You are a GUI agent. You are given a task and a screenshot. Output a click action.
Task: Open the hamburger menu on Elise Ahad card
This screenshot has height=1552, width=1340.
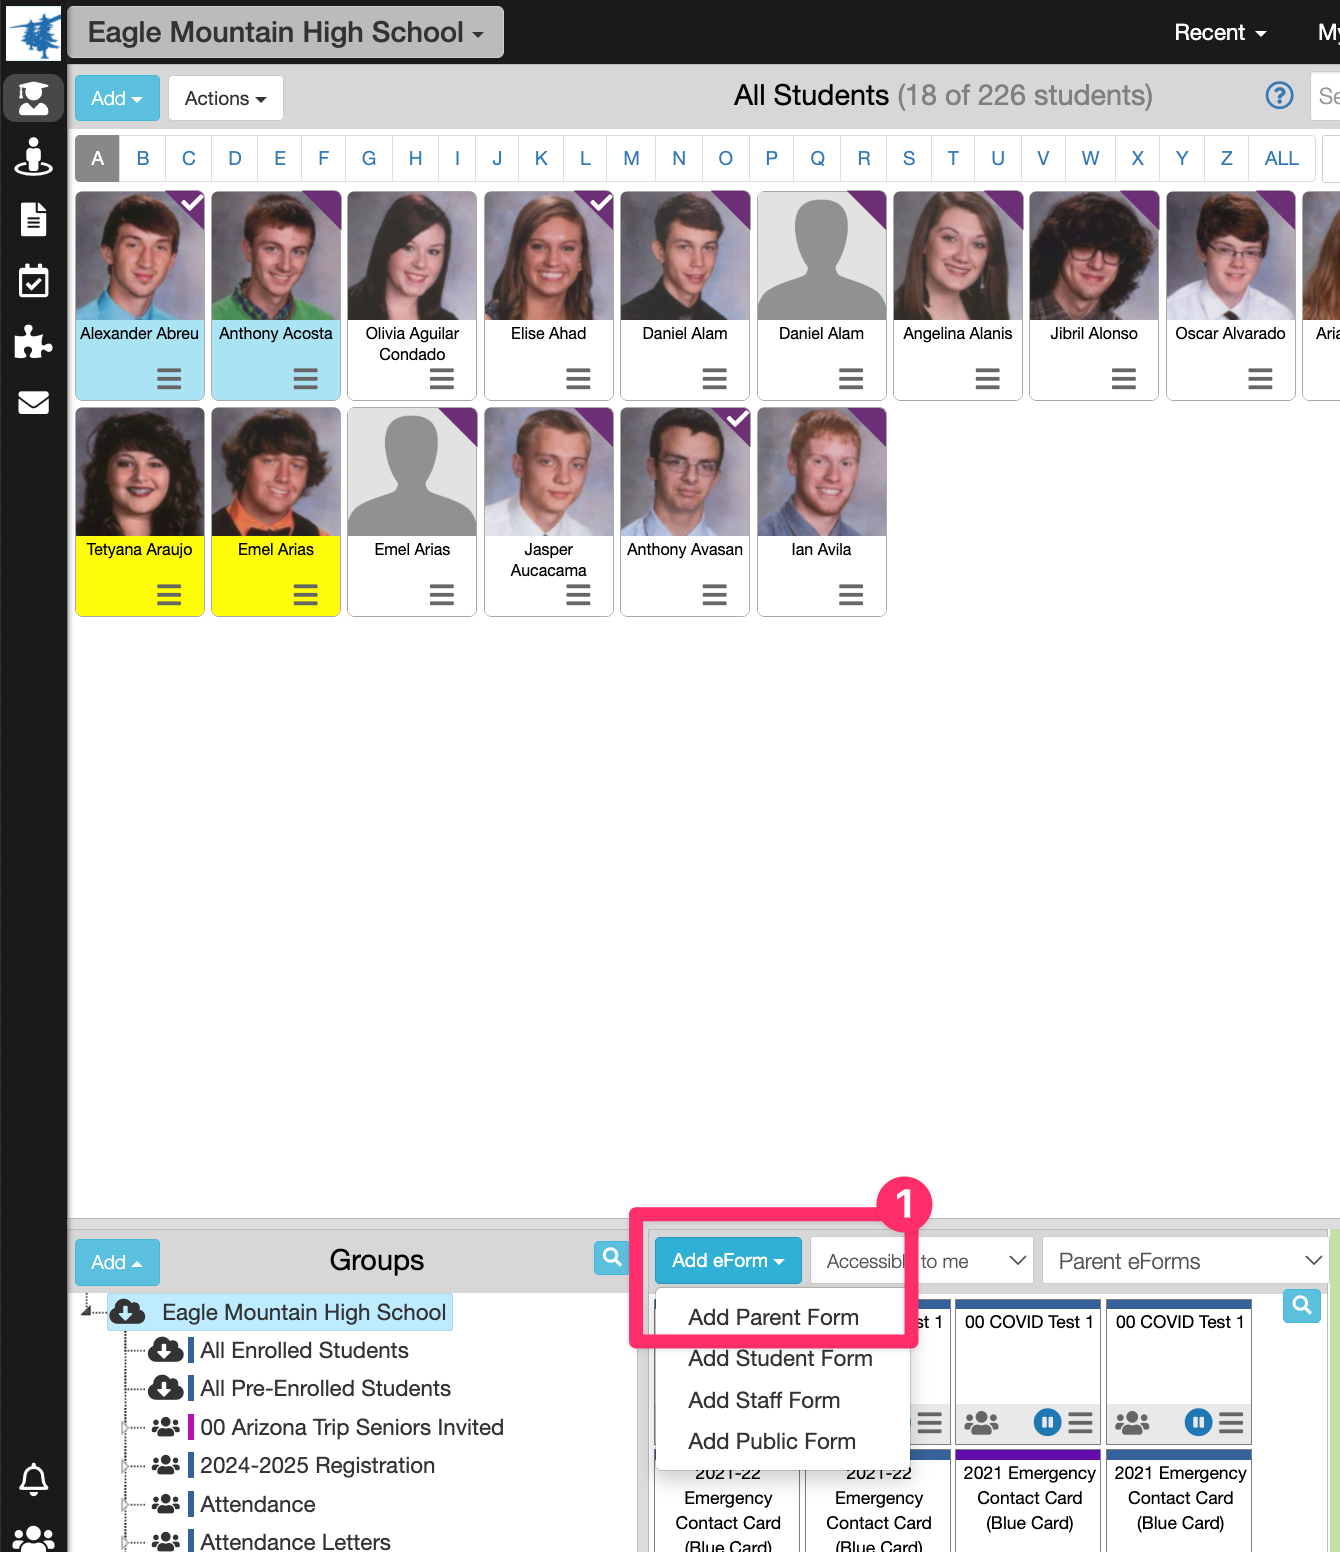click(x=578, y=379)
